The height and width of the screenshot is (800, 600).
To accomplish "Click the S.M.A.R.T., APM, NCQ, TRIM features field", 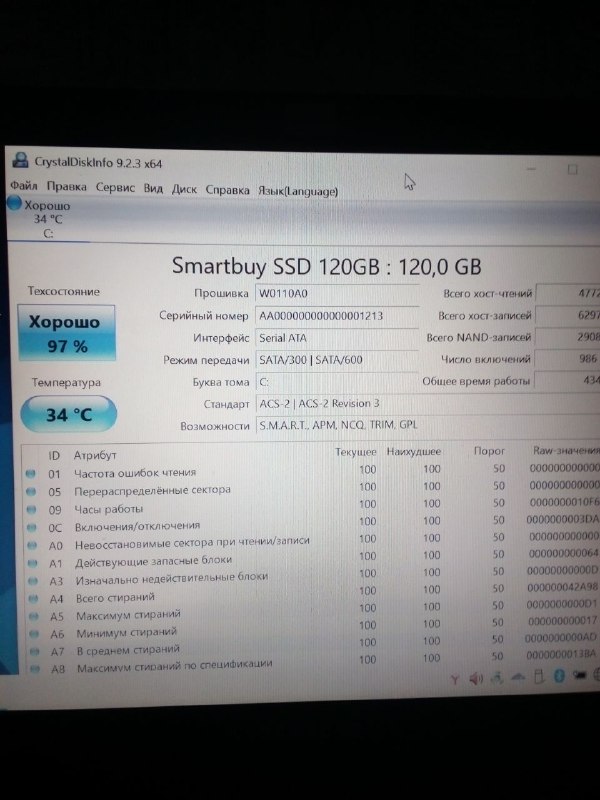I will [x=428, y=425].
